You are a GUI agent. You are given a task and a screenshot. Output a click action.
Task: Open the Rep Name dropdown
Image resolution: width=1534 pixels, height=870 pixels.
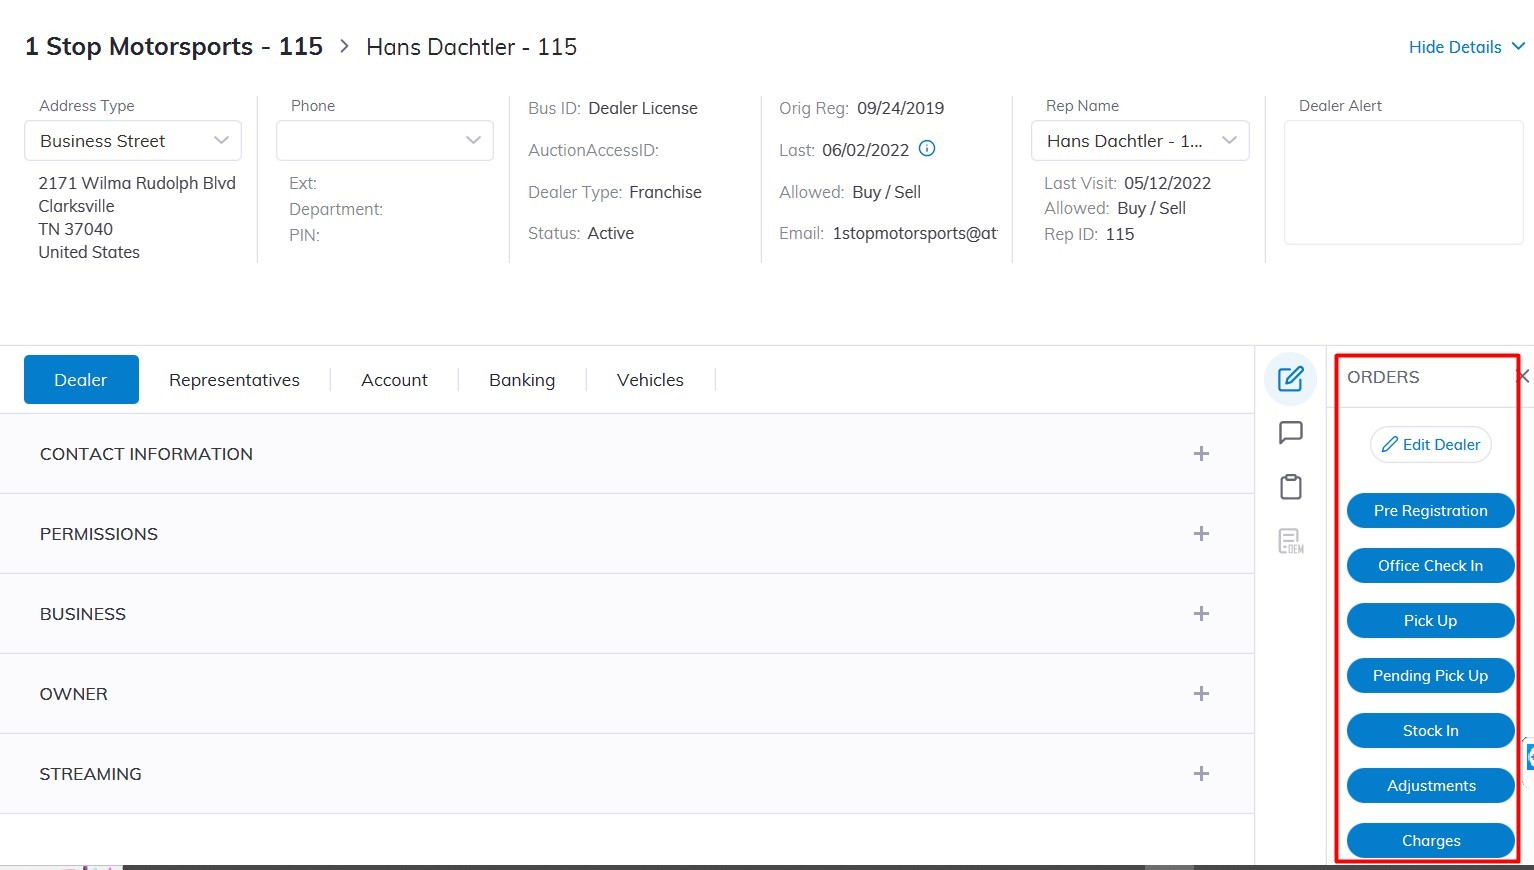point(1139,141)
